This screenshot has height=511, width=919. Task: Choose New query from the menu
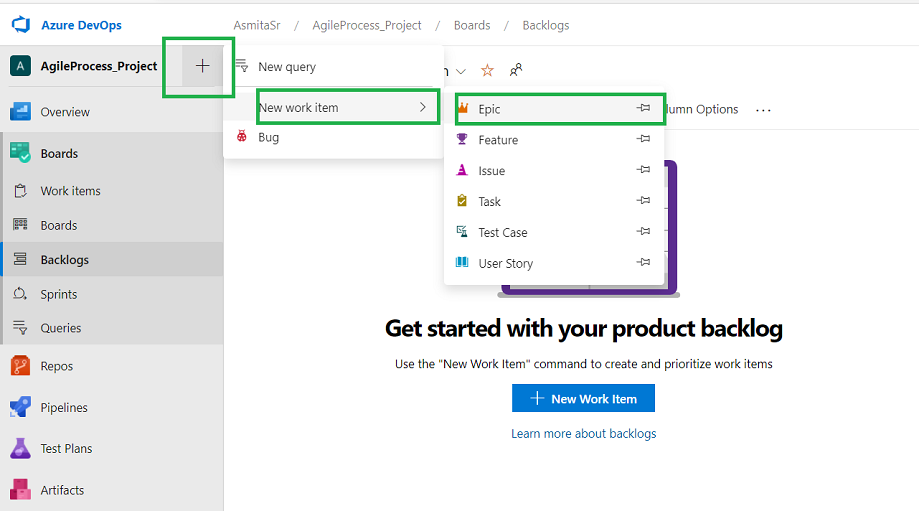[286, 67]
